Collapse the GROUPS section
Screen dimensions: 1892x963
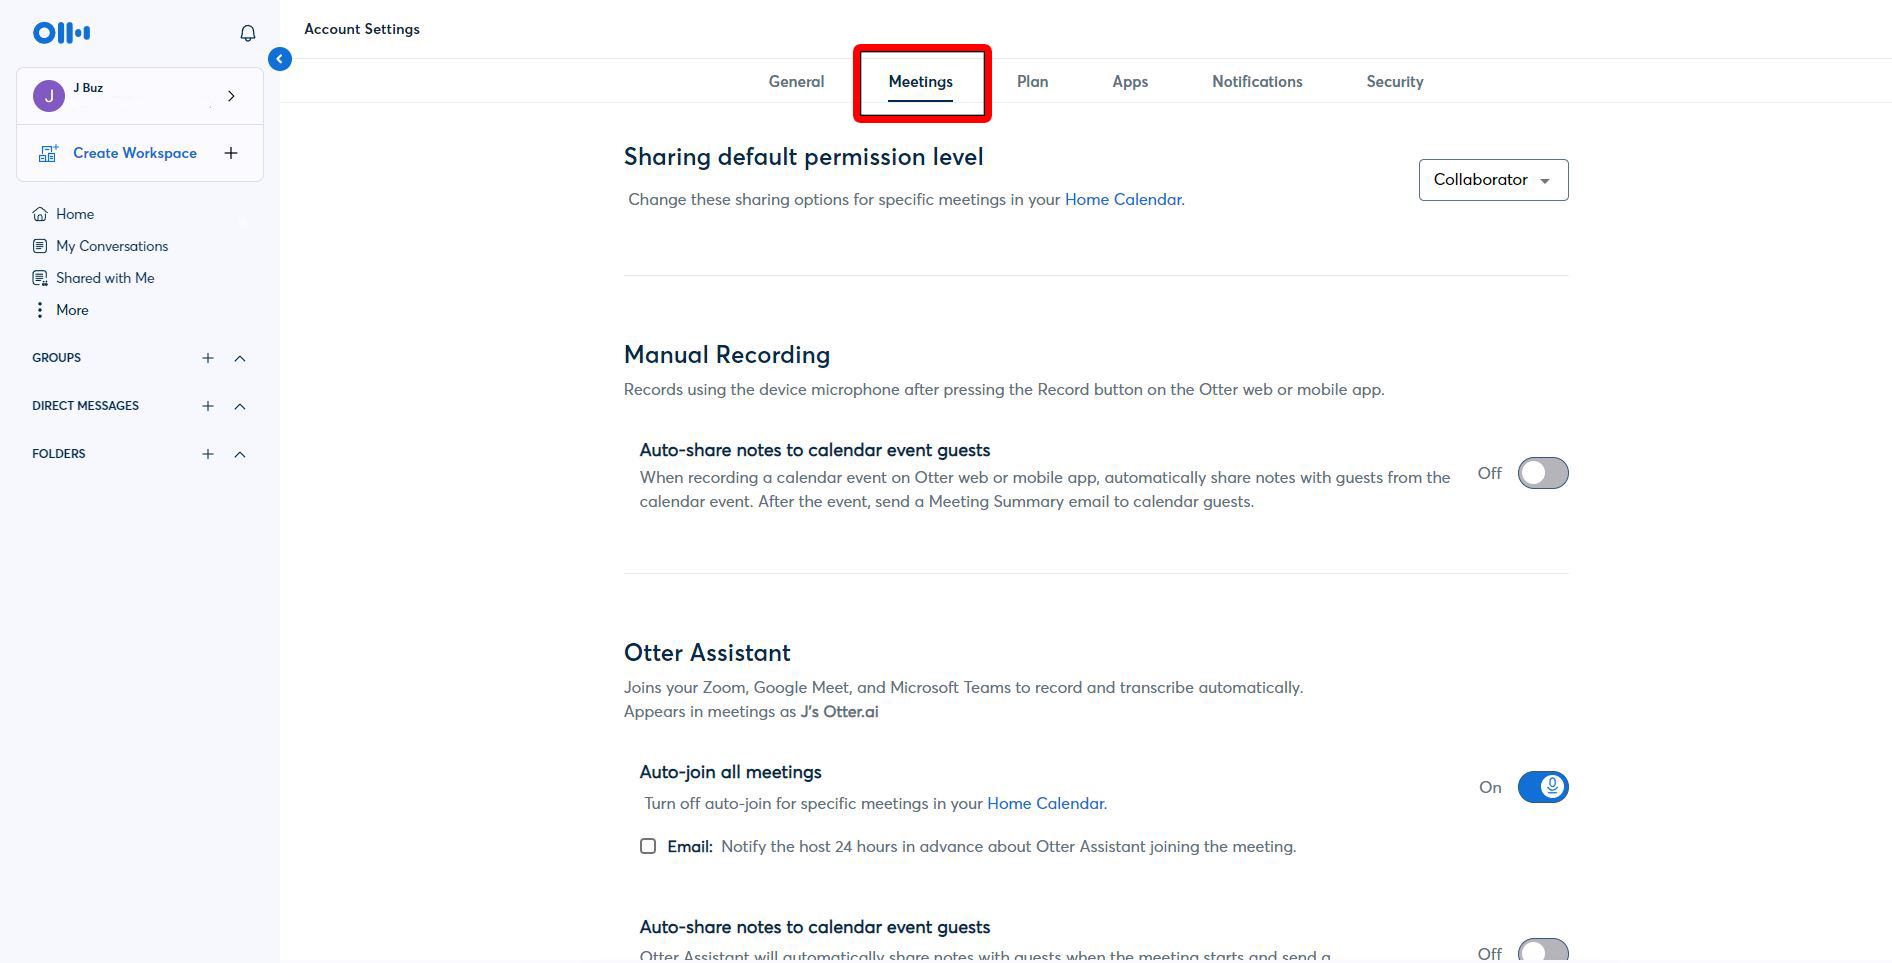click(x=239, y=358)
